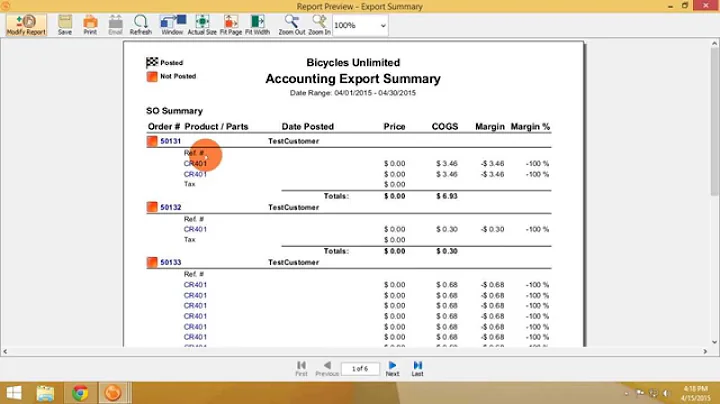Screen dimensions: 720x404
Task: Zoom In on the report
Action: point(319,25)
